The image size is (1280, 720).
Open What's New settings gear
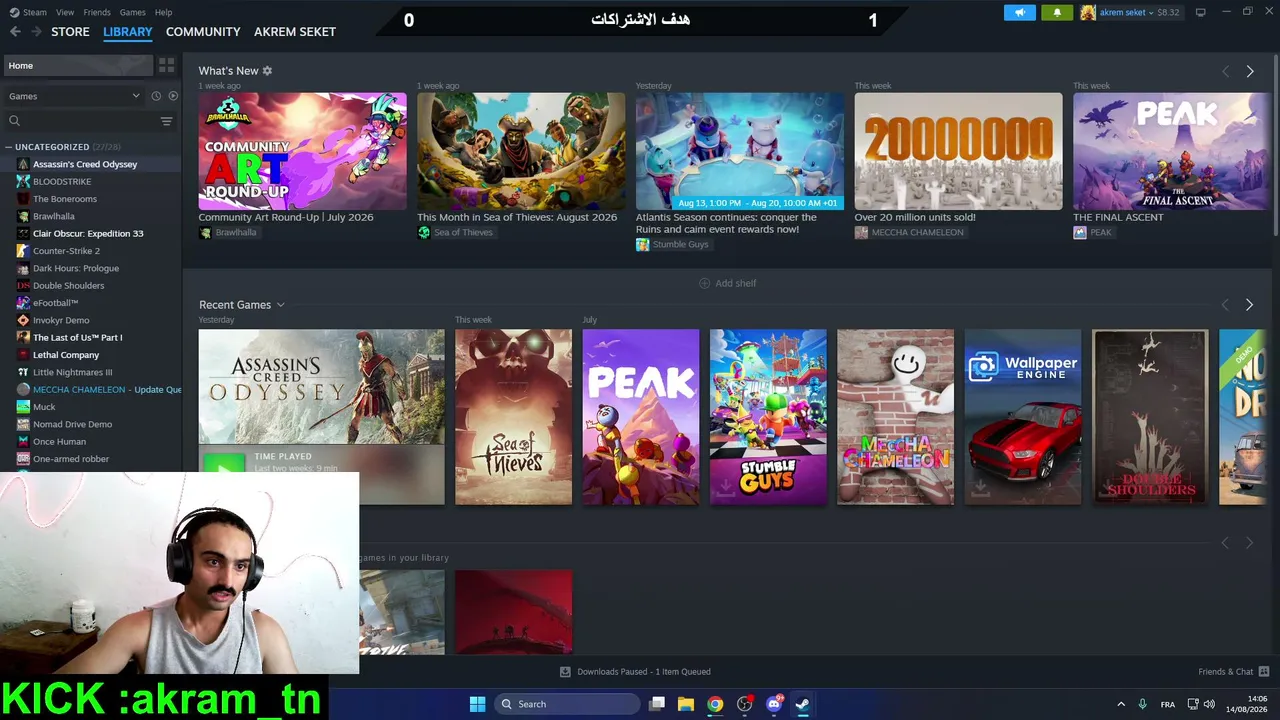tap(267, 71)
